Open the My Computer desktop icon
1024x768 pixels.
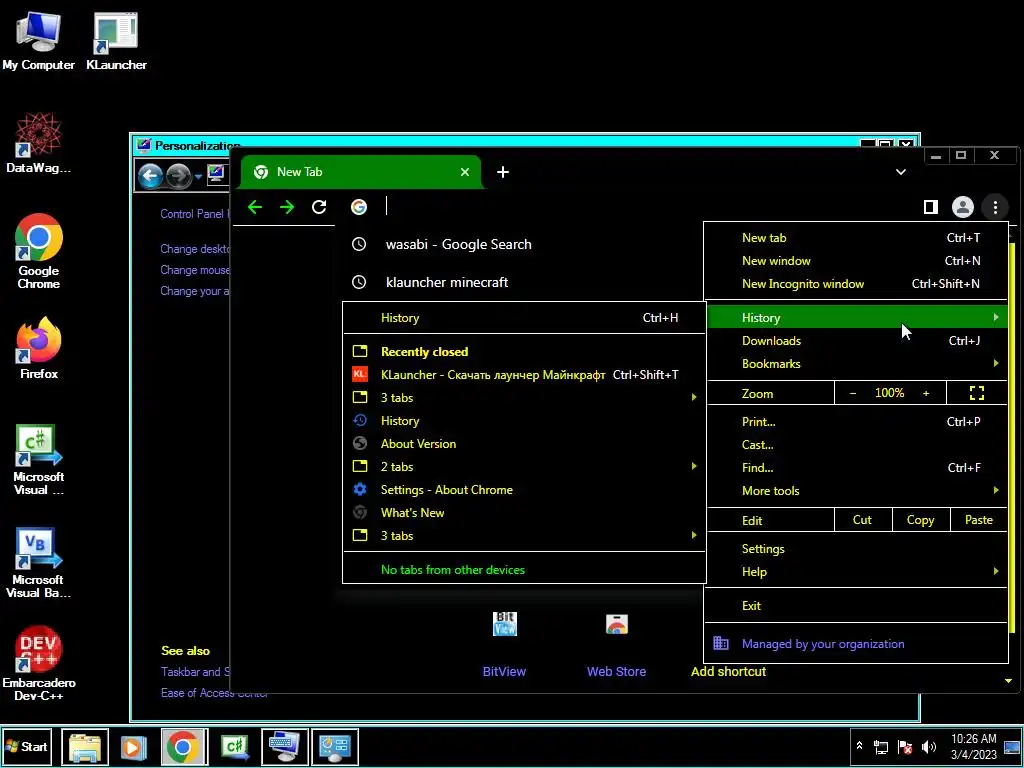tap(38, 42)
